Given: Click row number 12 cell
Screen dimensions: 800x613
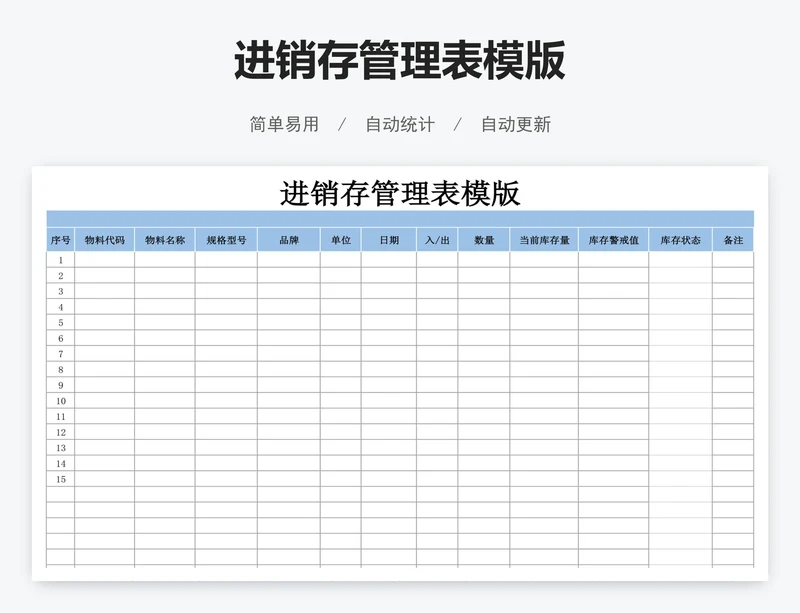Looking at the screenshot, I should pos(61,432).
